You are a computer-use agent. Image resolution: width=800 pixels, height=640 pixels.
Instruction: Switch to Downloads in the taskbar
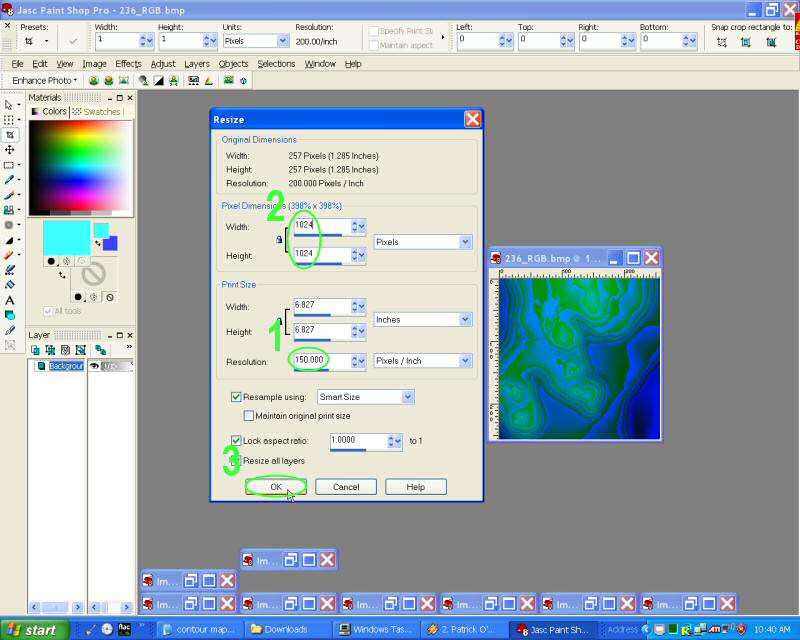286,630
